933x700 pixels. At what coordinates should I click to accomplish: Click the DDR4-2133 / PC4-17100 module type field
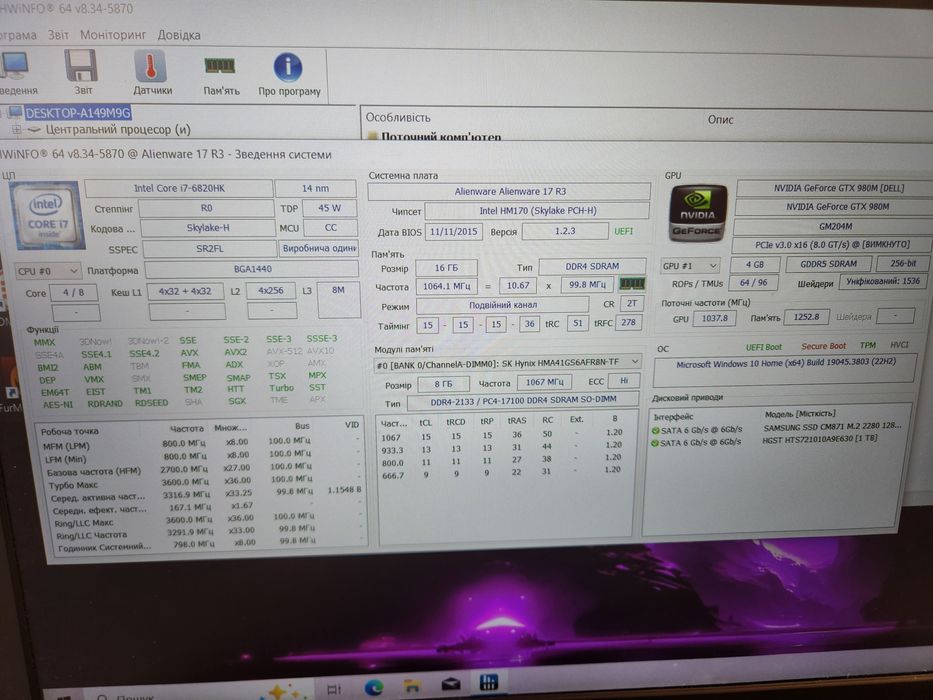tap(523, 401)
